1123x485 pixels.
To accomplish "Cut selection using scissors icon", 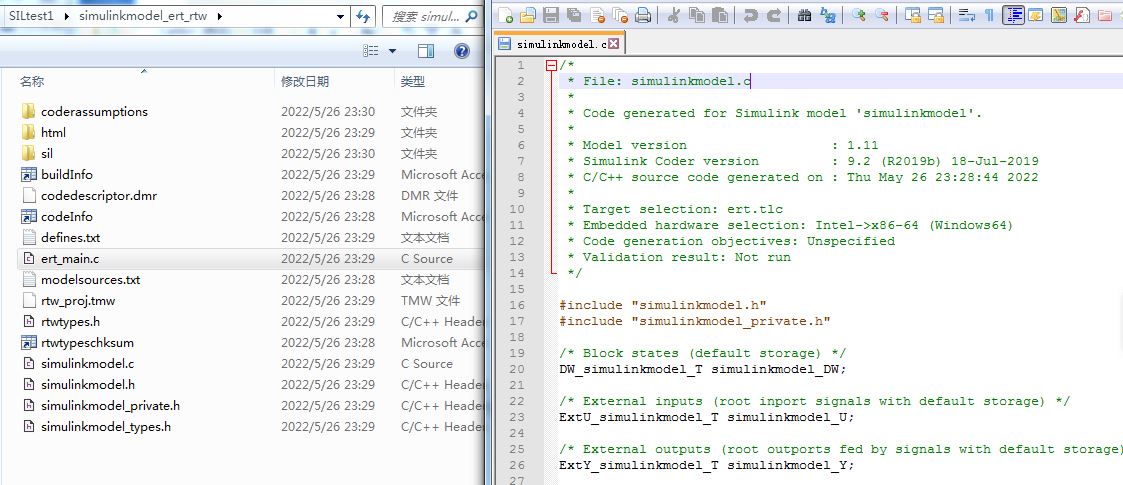I will click(673, 14).
